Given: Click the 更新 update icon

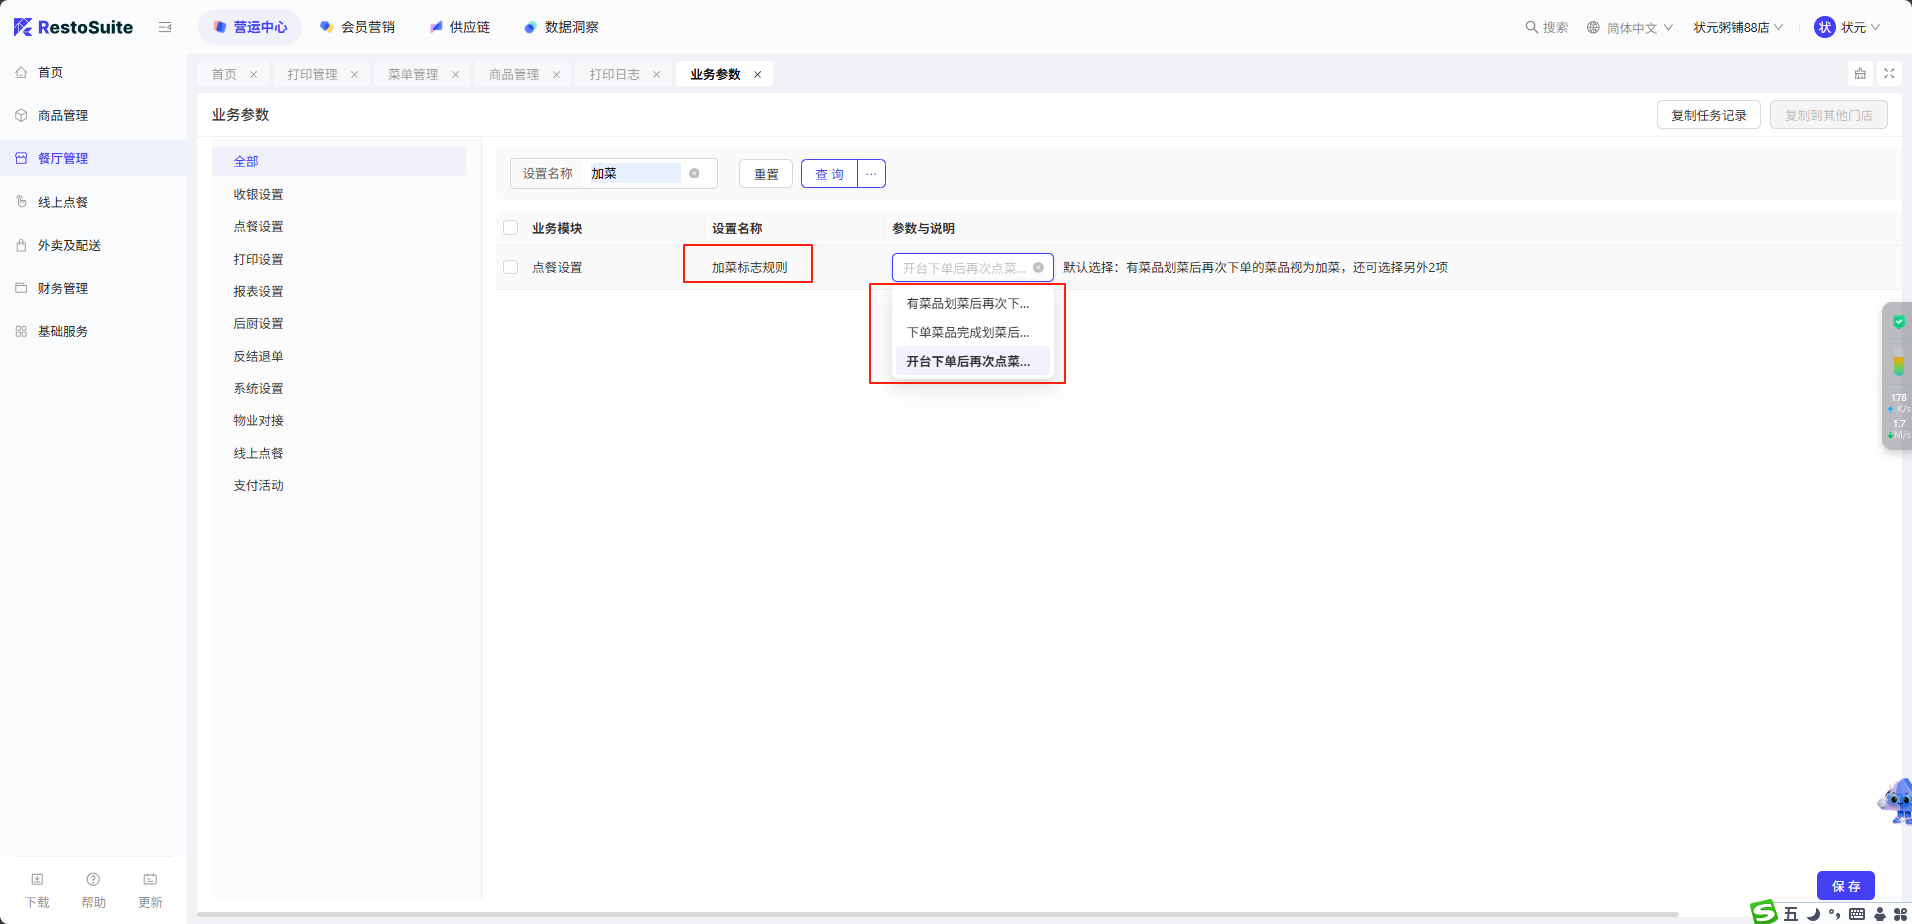Looking at the screenshot, I should 150,880.
